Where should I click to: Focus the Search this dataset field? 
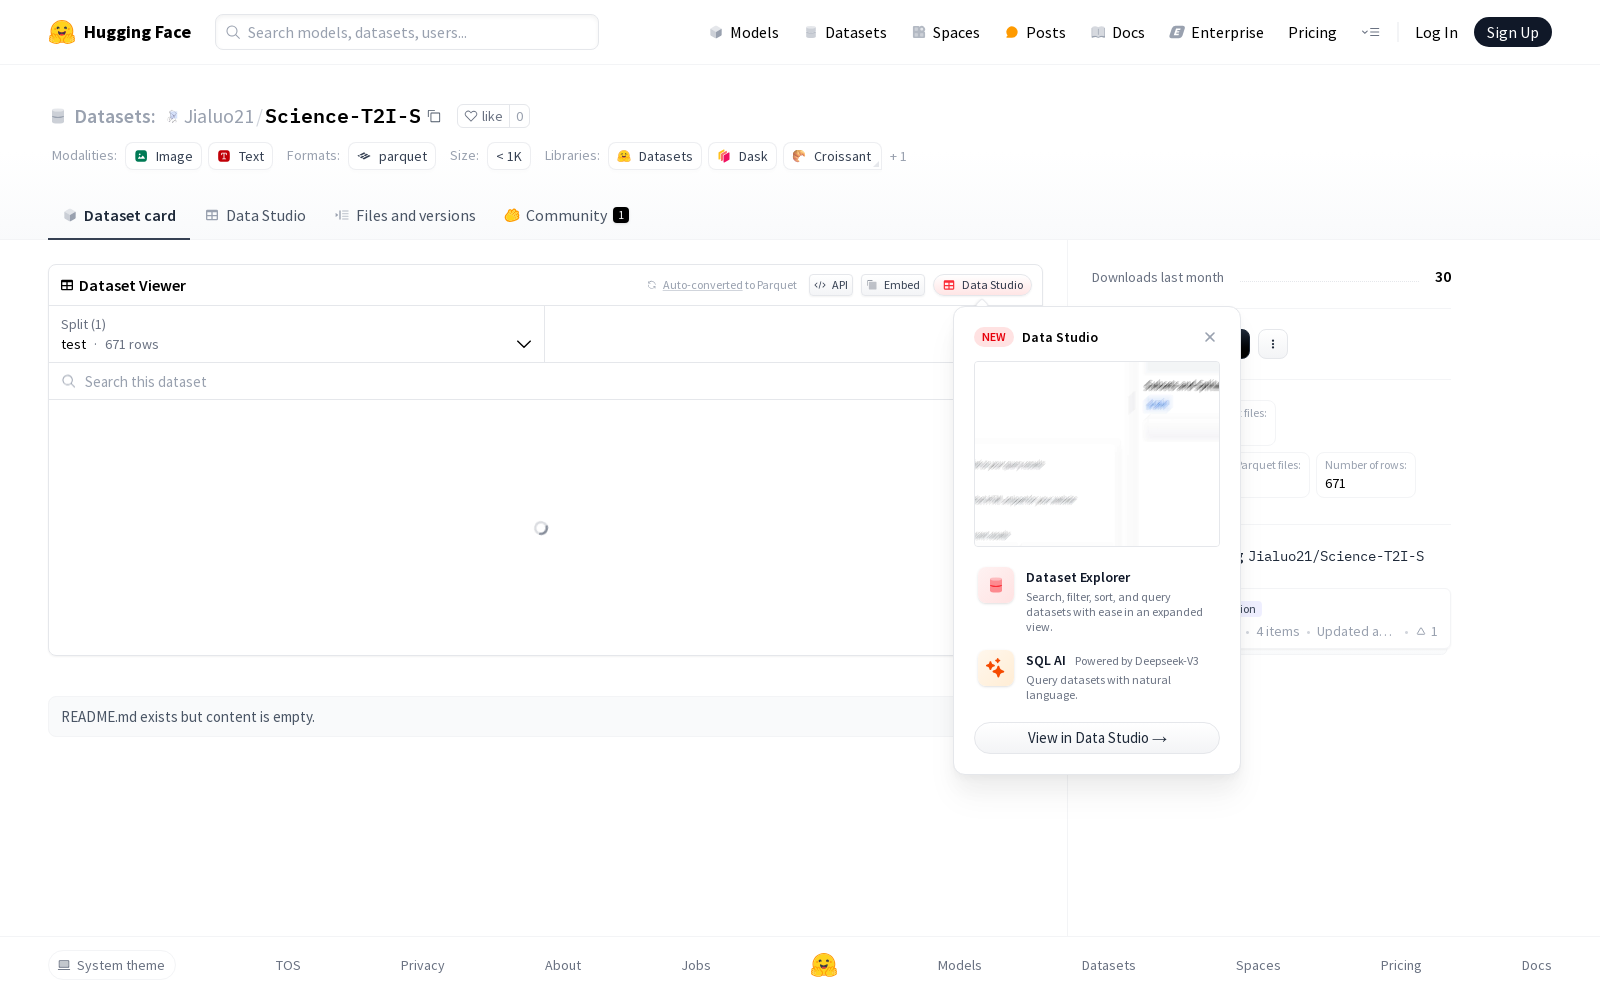click(x=501, y=381)
